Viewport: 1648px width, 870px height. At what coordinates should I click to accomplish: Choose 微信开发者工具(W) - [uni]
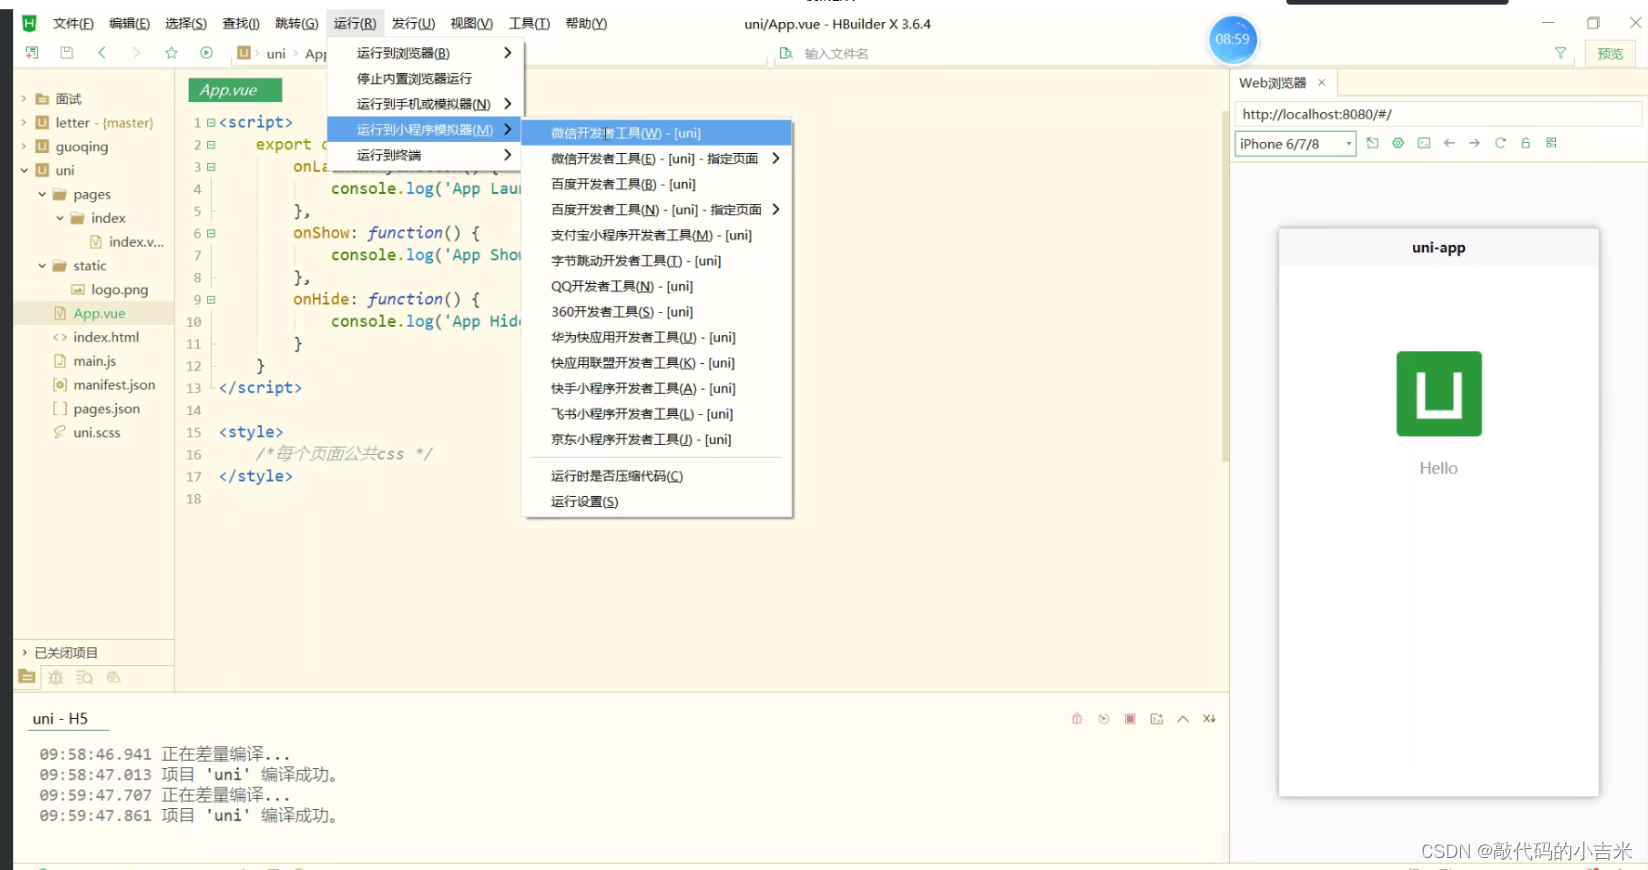(x=657, y=133)
